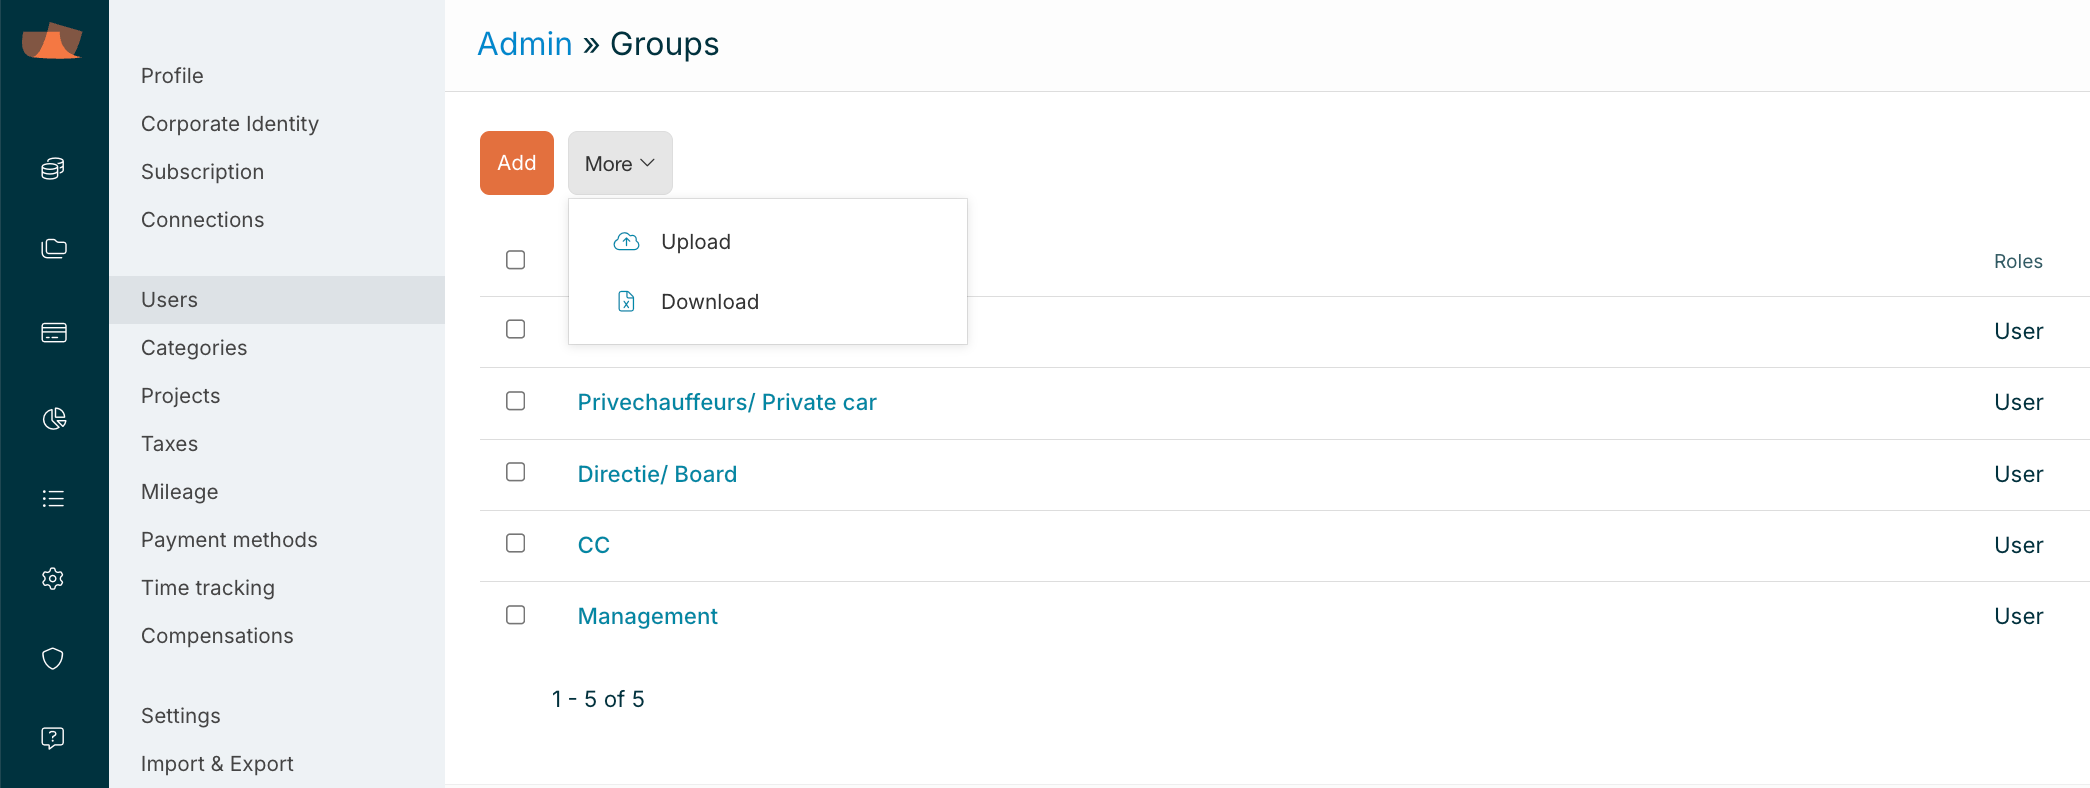Toggle the checkbox for Directie/ Board

click(x=516, y=472)
